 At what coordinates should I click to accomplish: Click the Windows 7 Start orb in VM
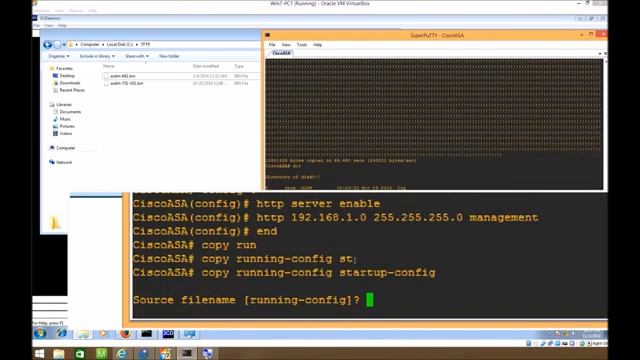tap(40, 333)
